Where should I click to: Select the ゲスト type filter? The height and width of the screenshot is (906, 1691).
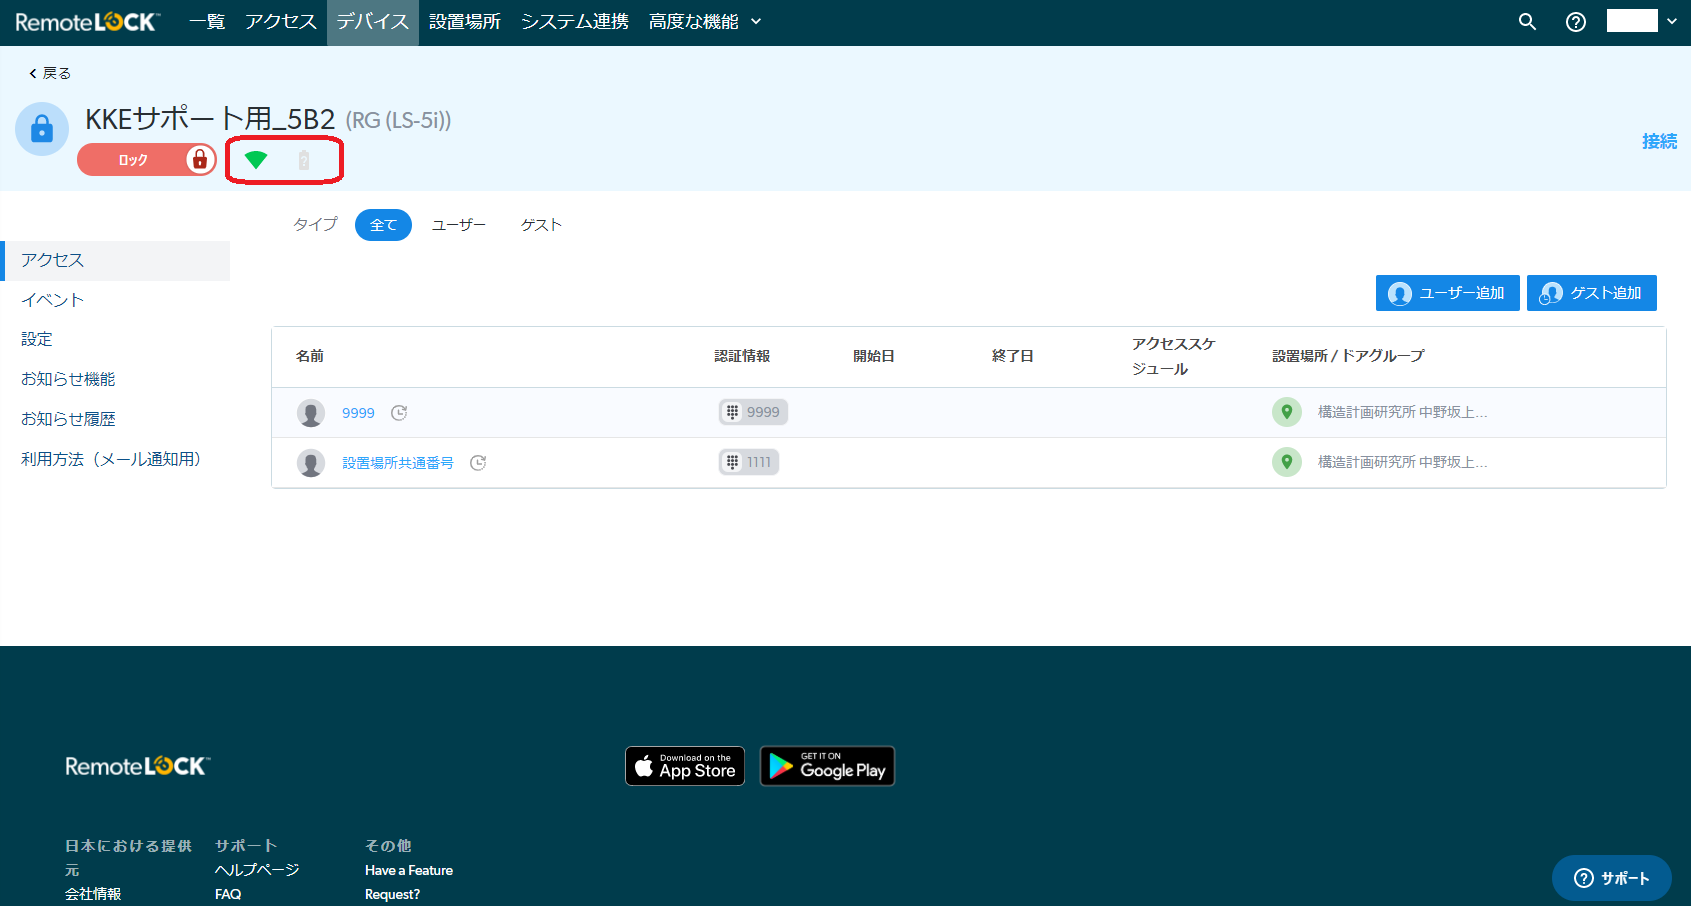pos(541,225)
